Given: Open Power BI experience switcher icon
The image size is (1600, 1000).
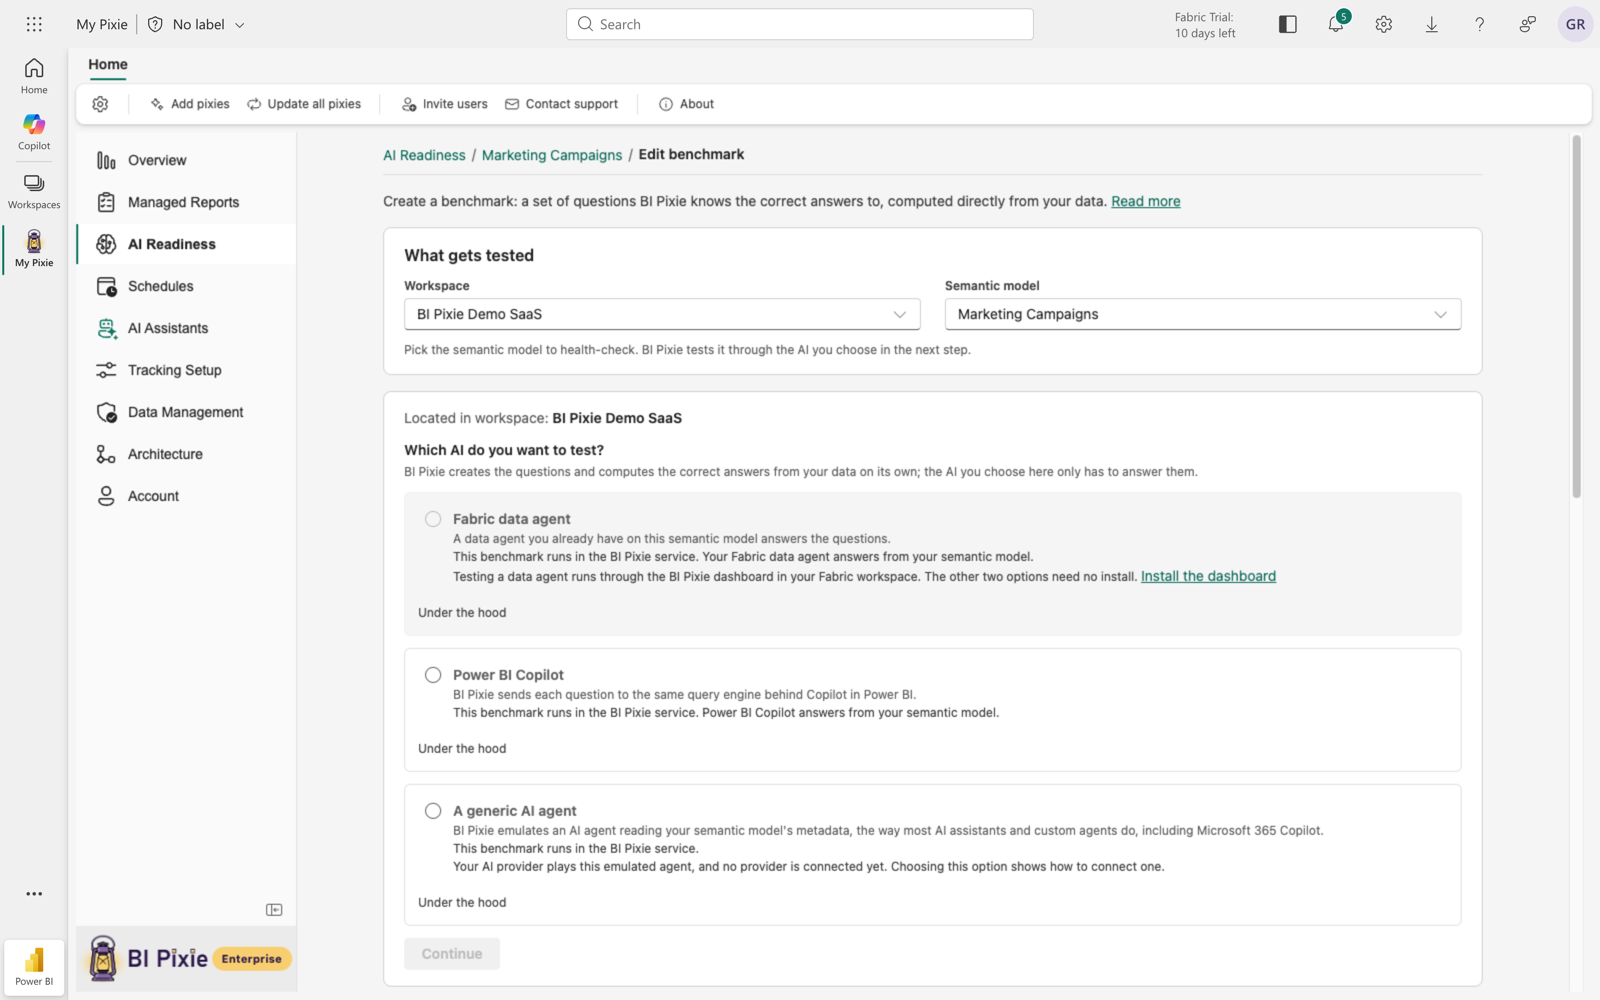Looking at the screenshot, I should pos(34,967).
